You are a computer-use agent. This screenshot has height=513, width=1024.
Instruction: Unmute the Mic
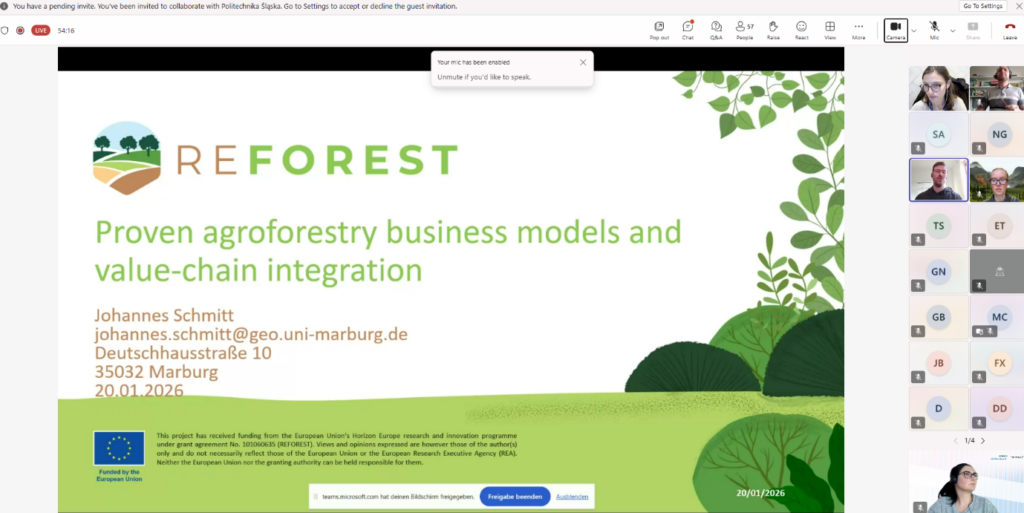click(x=934, y=29)
